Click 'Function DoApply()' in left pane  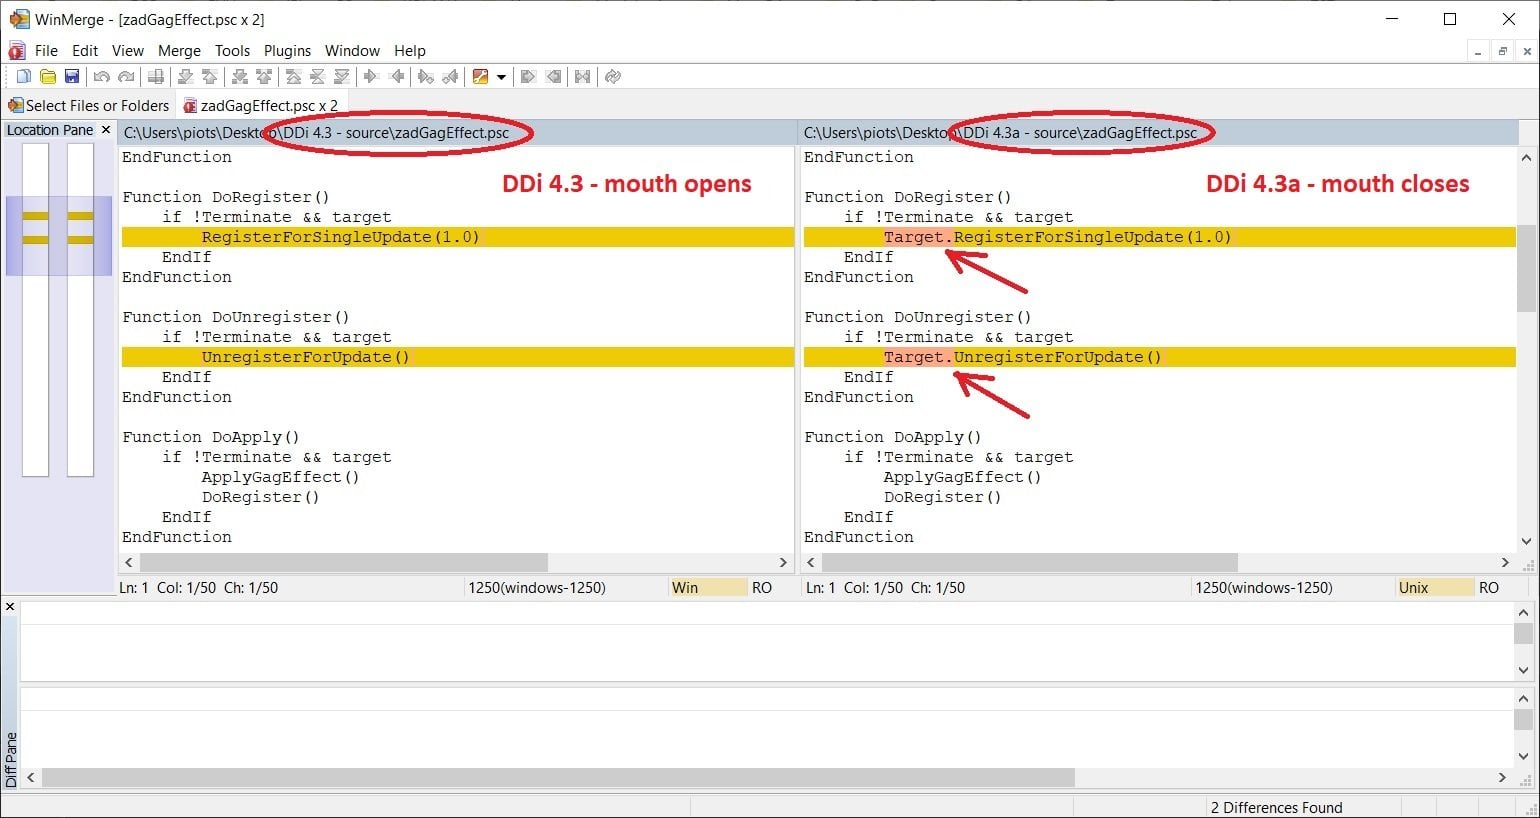coord(211,437)
